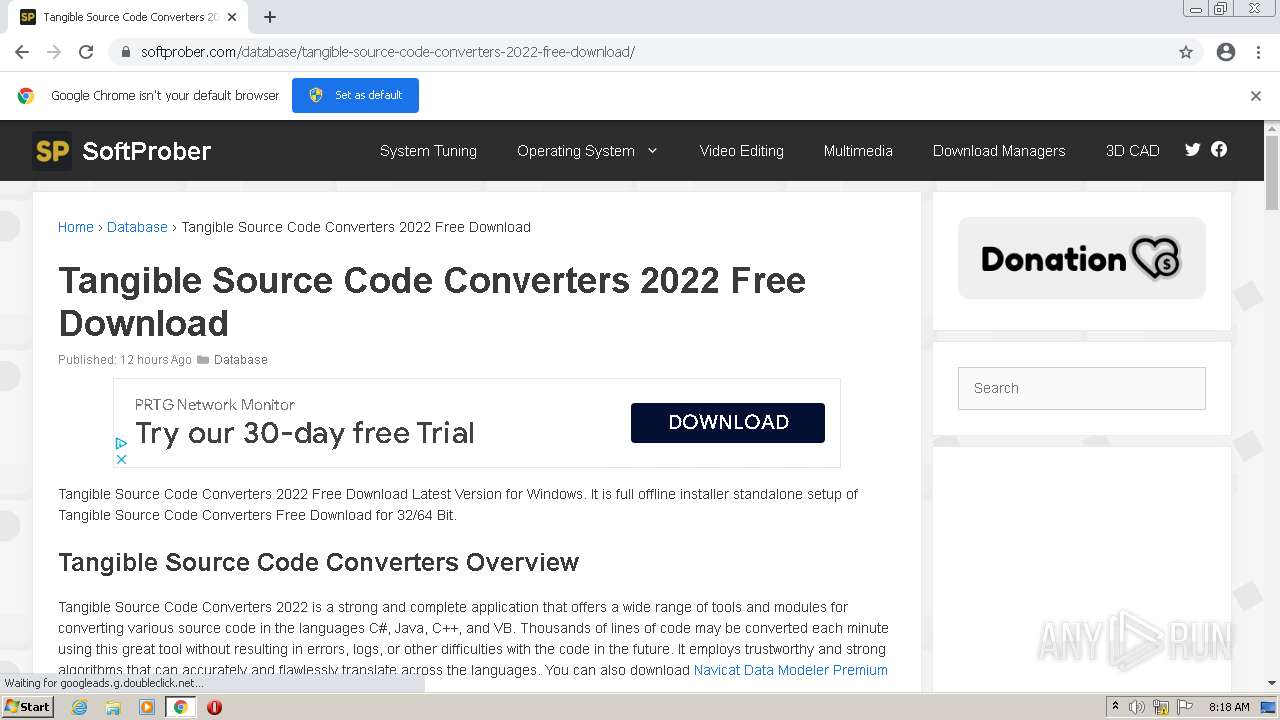The height and width of the screenshot is (720, 1280).
Task: Open File Explorer from taskbar
Action: tap(113, 707)
